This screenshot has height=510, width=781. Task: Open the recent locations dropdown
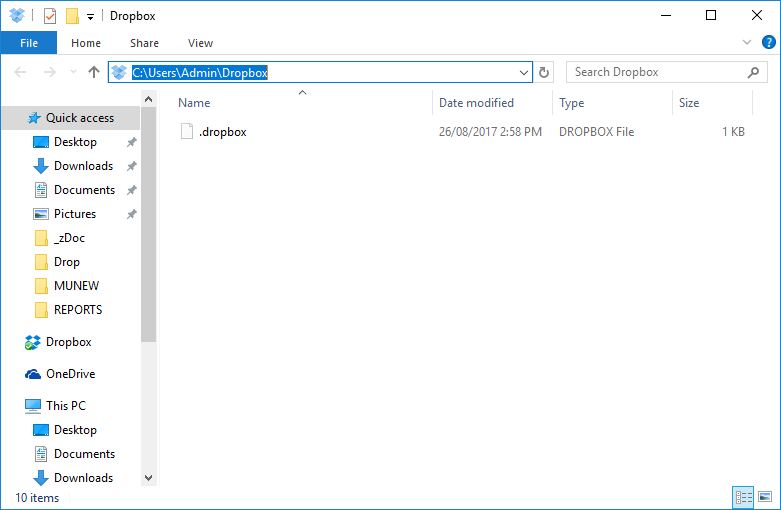point(73,72)
